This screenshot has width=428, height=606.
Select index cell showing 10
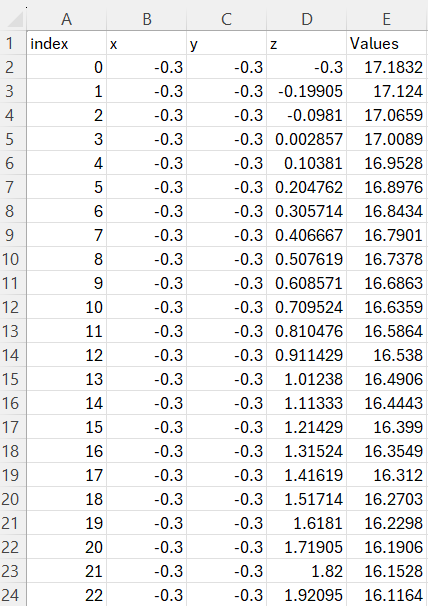pos(67,307)
